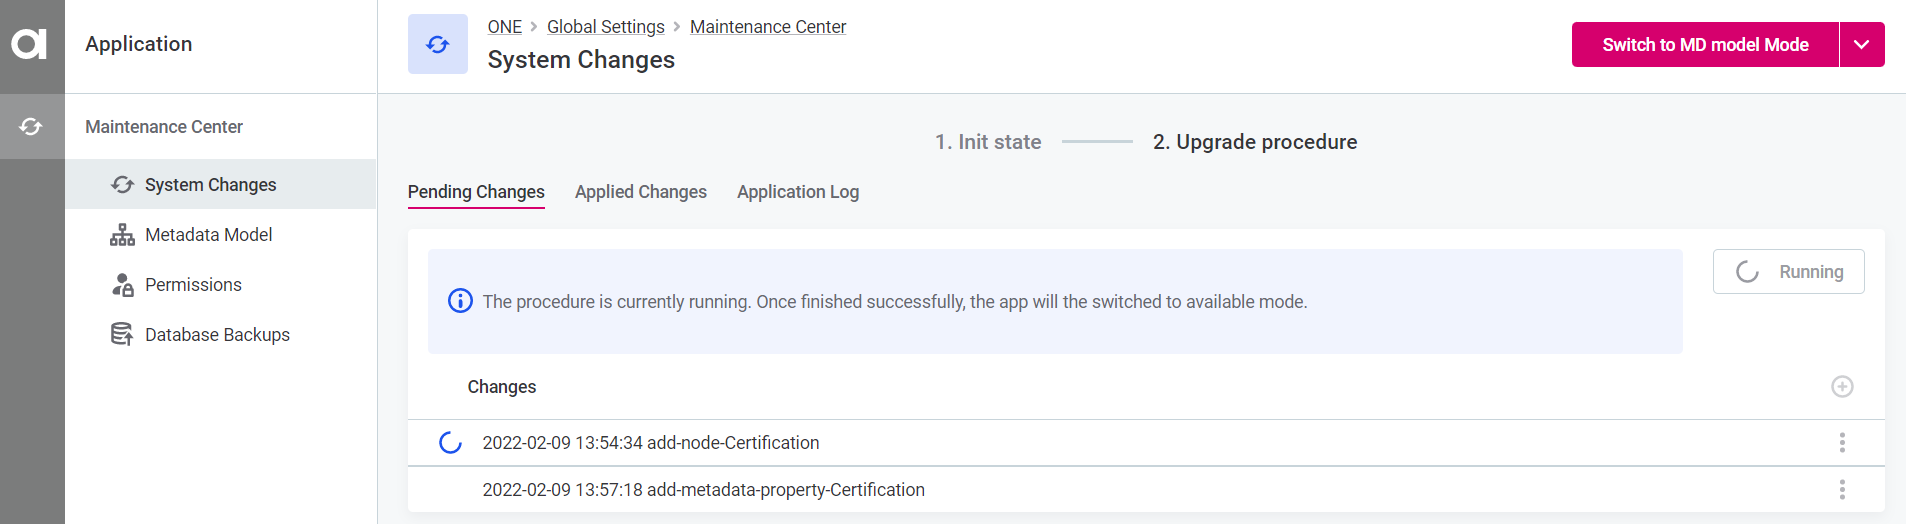The image size is (1906, 524).
Task: Switch to the Applied Changes tab
Action: click(640, 192)
